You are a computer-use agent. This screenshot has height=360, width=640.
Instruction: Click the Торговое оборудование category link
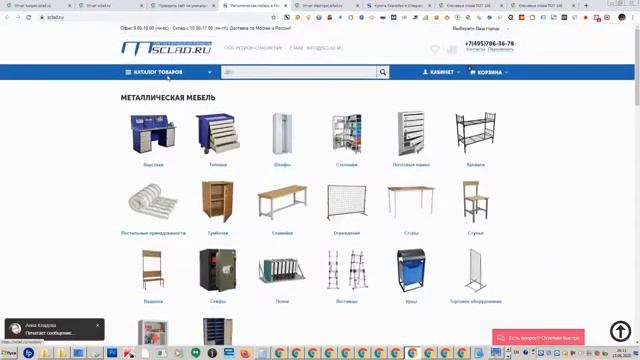pyautogui.click(x=476, y=301)
